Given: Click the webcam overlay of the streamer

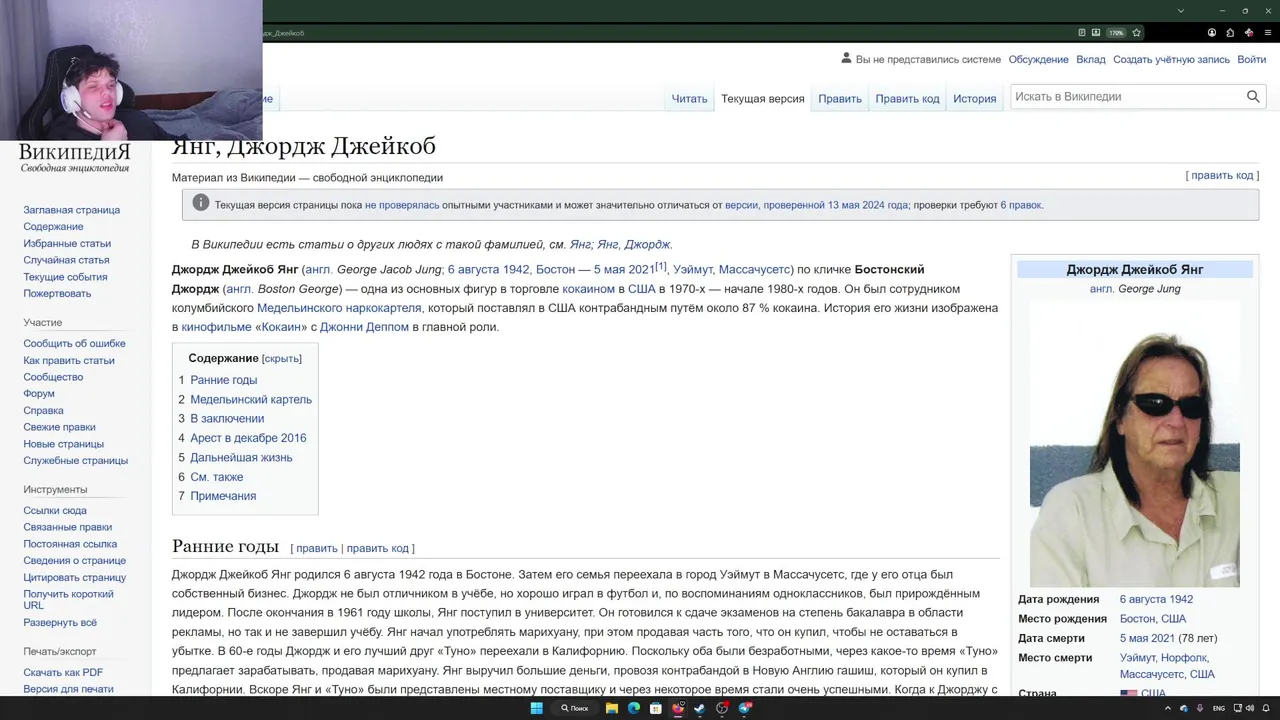Looking at the screenshot, I should click(x=131, y=69).
